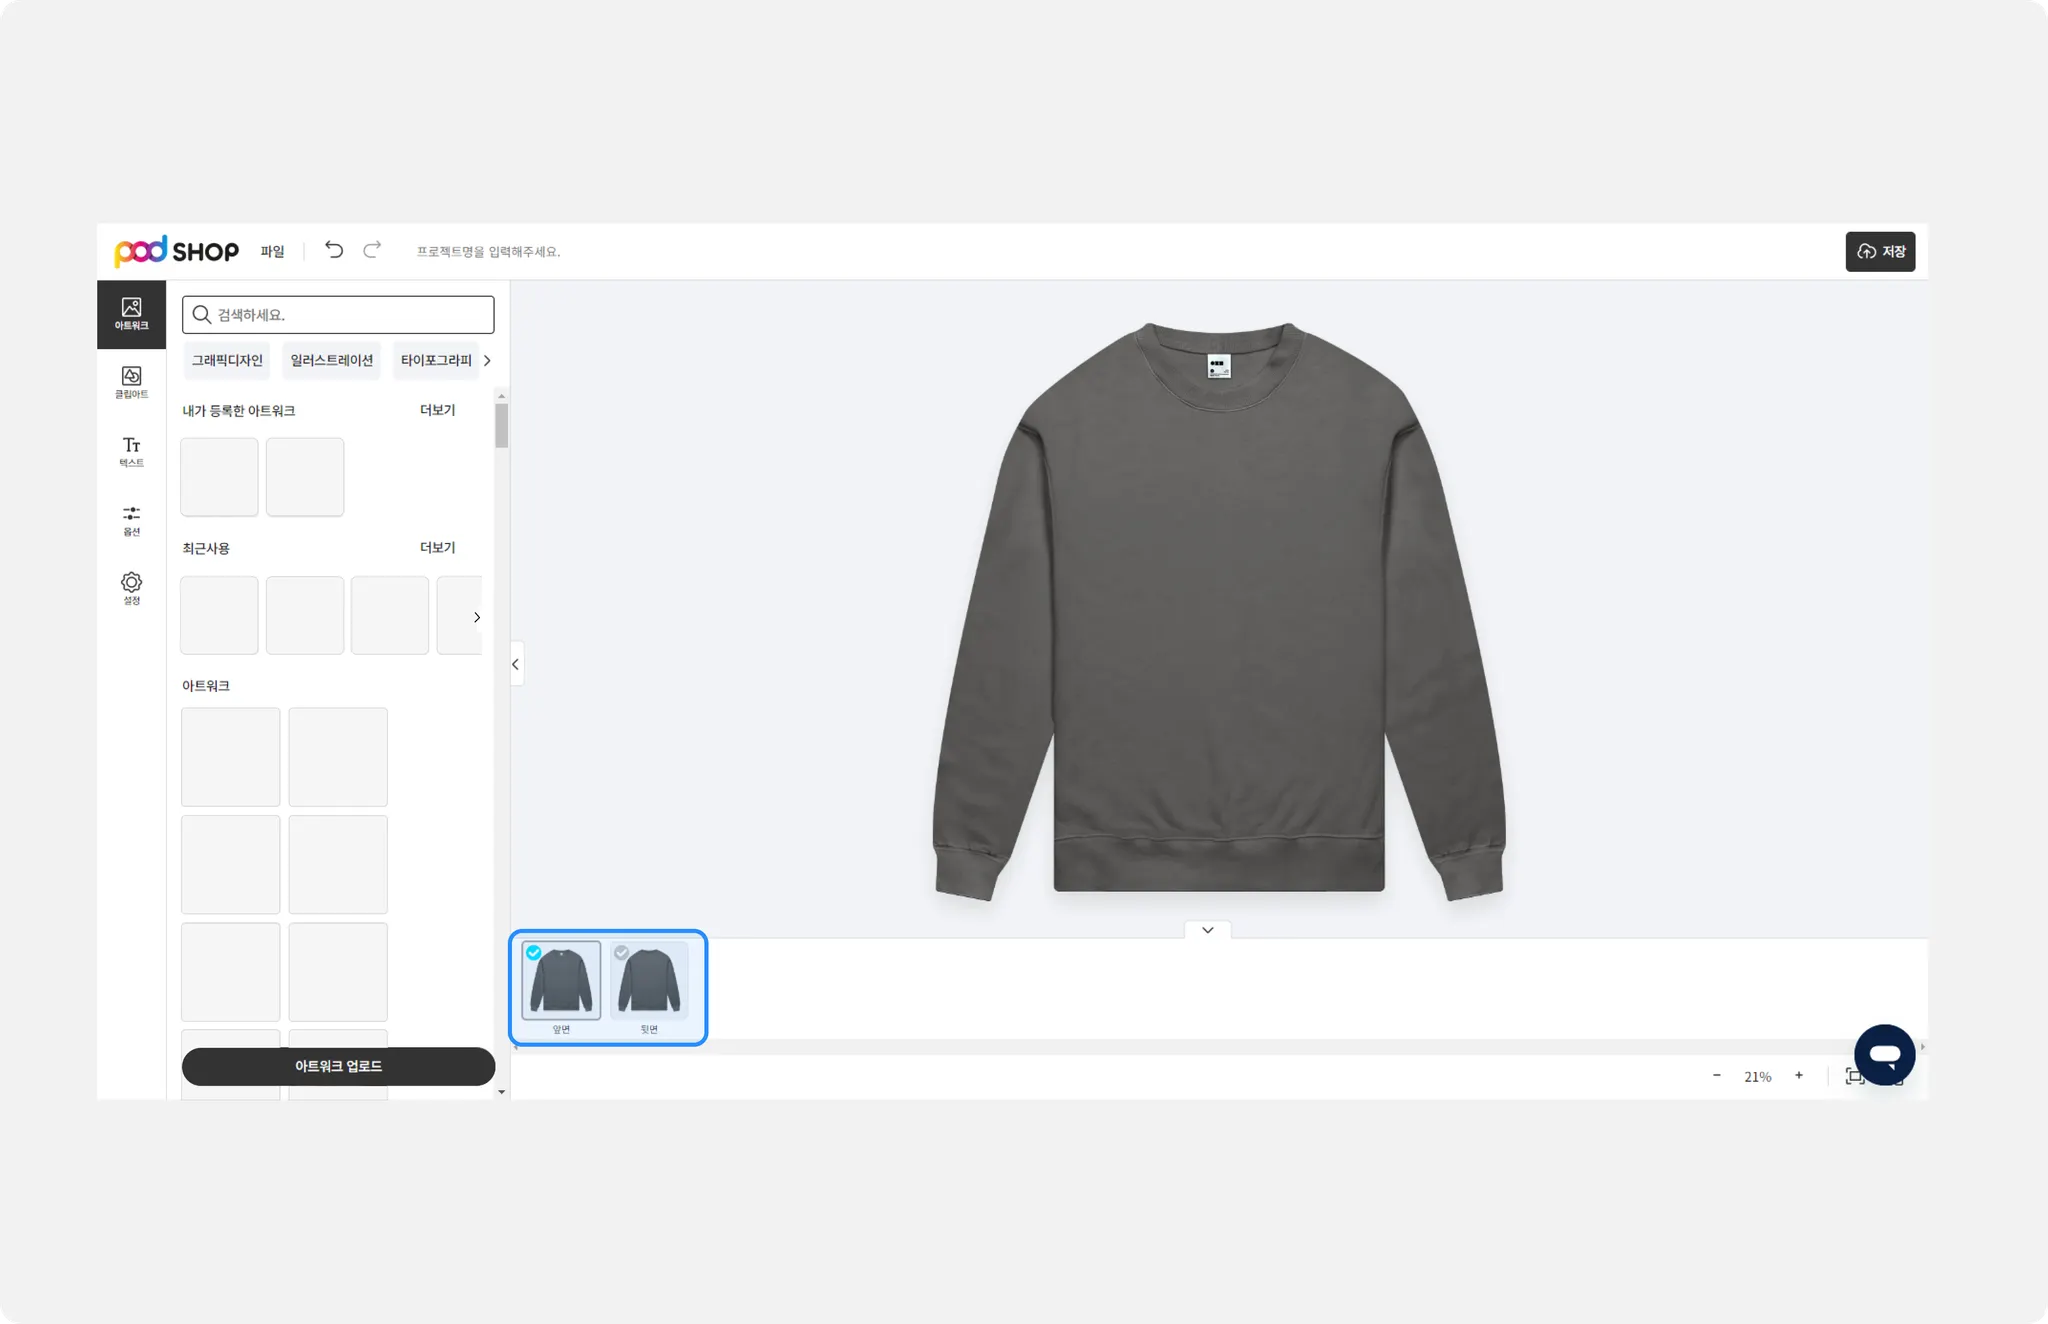This screenshot has width=2048, height=1324.
Task: Collapse the bottom view thumbnails panel
Action: click(1208, 930)
